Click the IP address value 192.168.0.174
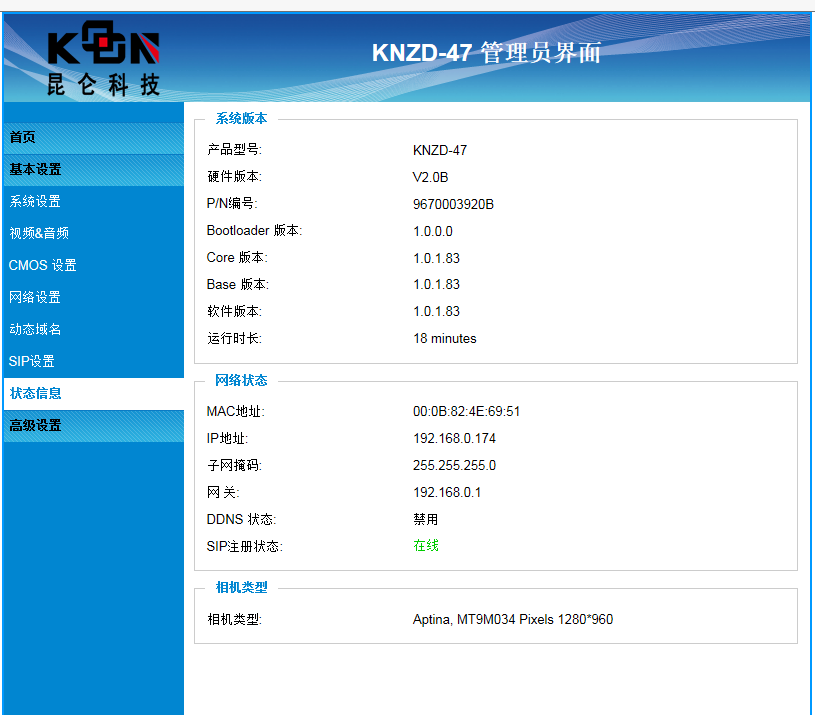The image size is (815, 715). click(454, 438)
